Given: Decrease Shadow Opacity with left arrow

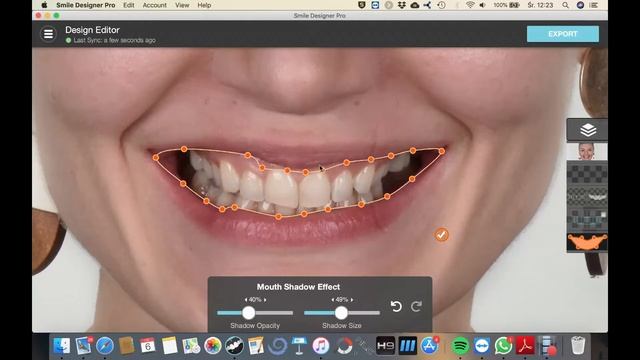Looking at the screenshot, I should click(246, 300).
